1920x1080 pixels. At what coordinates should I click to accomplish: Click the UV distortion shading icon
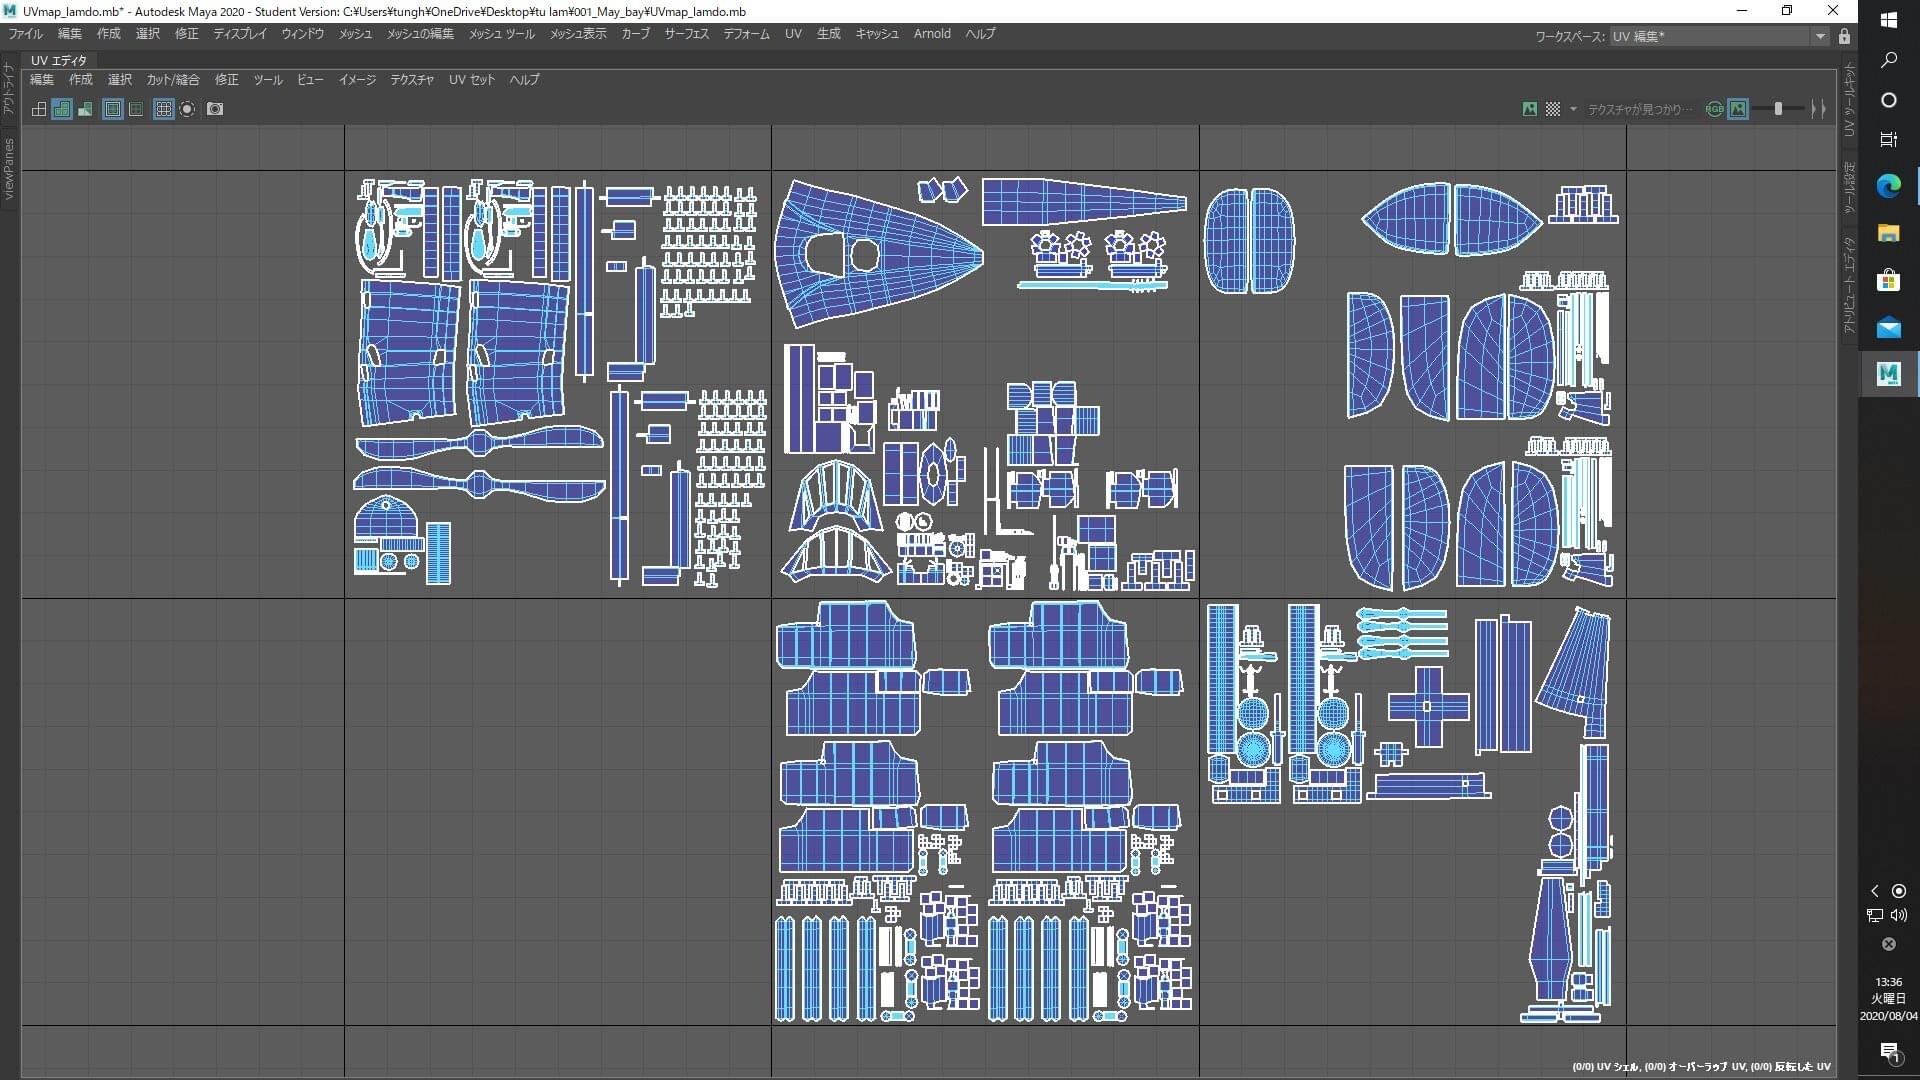coord(85,109)
